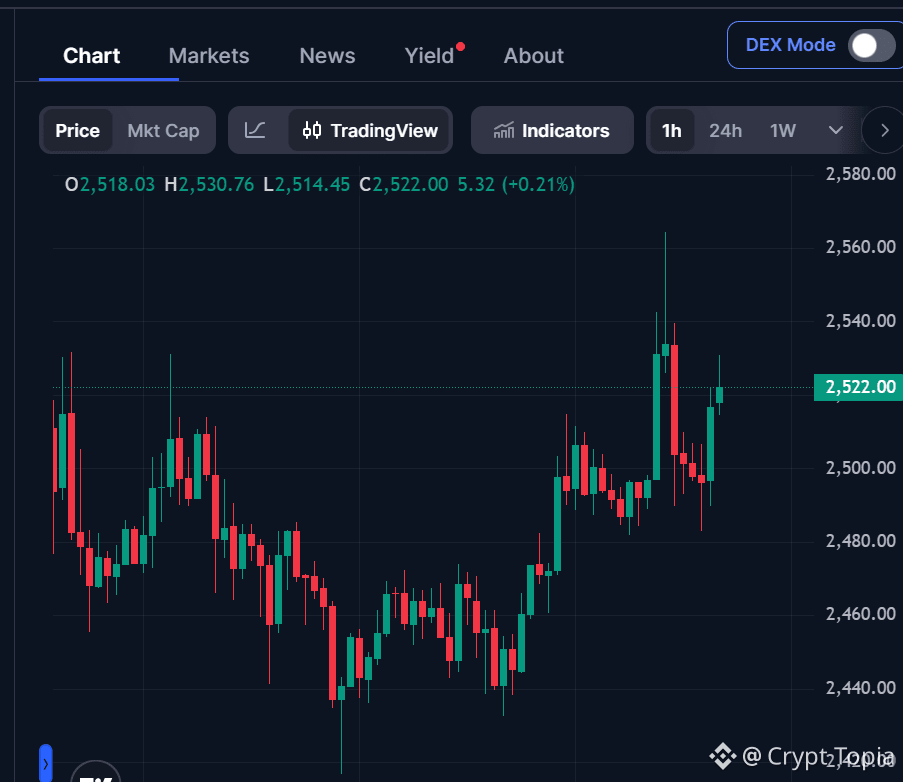This screenshot has width=903, height=782.
Task: Click the 2,460.00 price axis label
Action: click(860, 614)
